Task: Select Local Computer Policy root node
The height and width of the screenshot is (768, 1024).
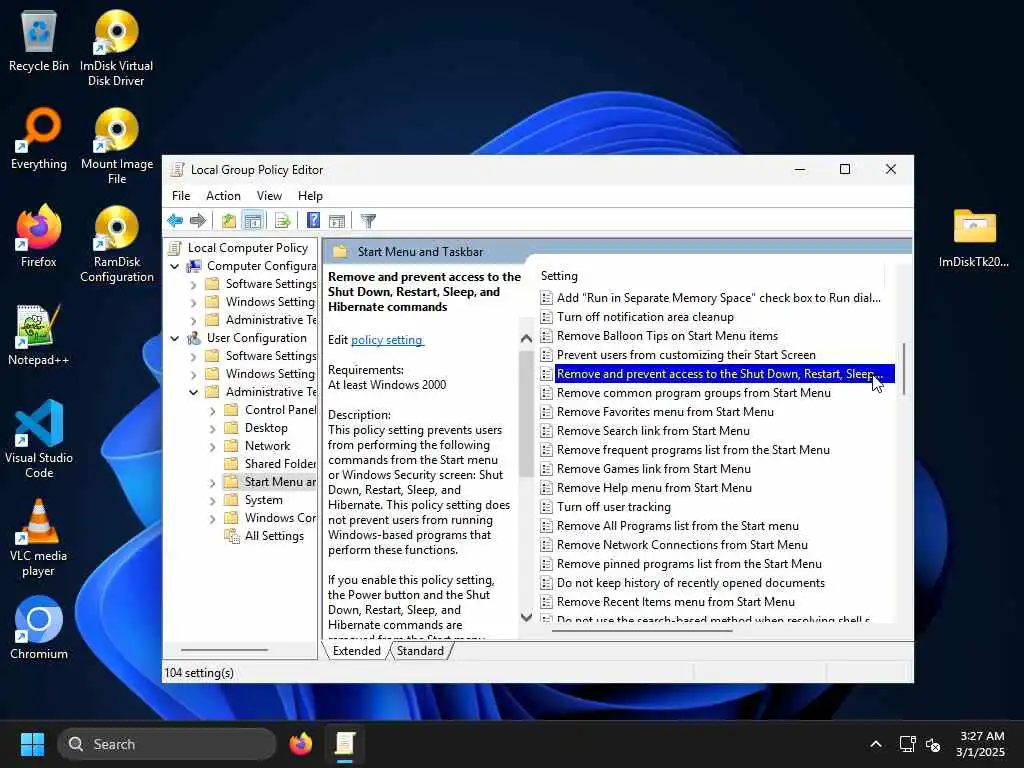Action: 238,248
